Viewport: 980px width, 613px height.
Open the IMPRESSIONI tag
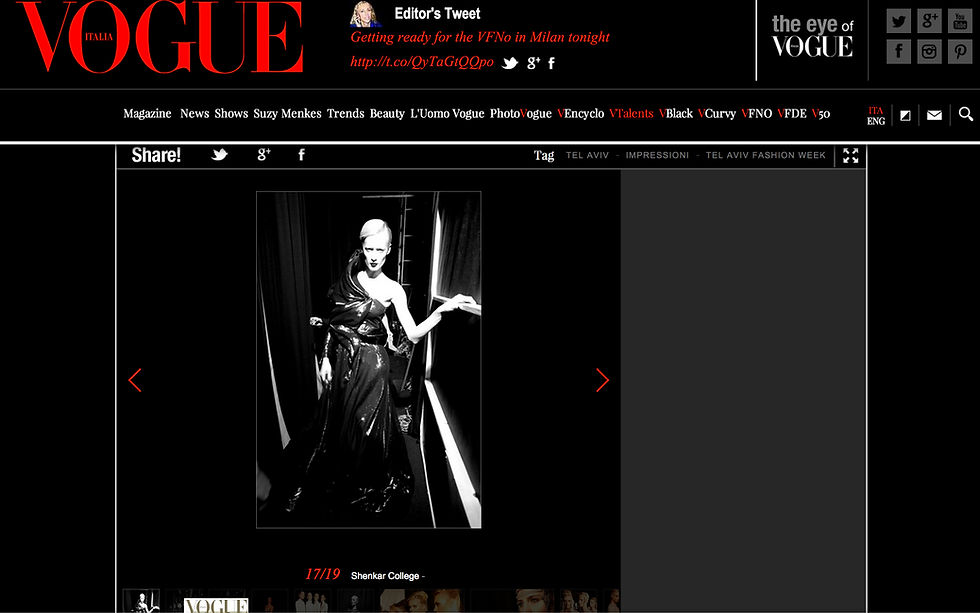tap(657, 155)
